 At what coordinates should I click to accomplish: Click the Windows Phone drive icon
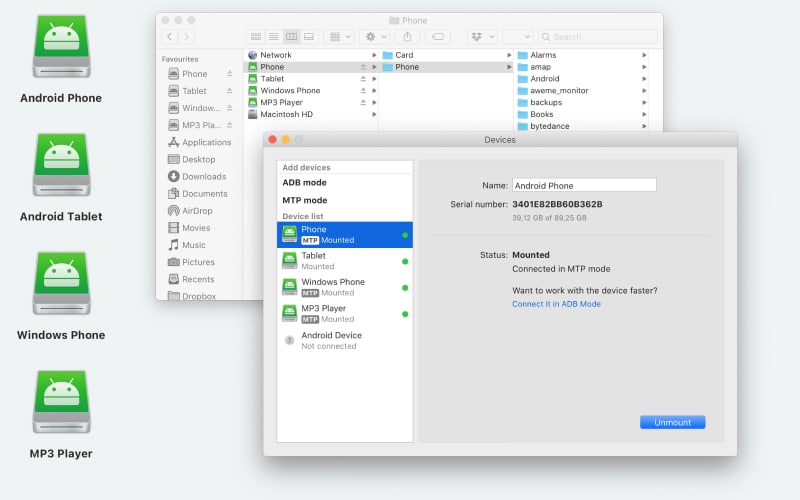coord(62,283)
